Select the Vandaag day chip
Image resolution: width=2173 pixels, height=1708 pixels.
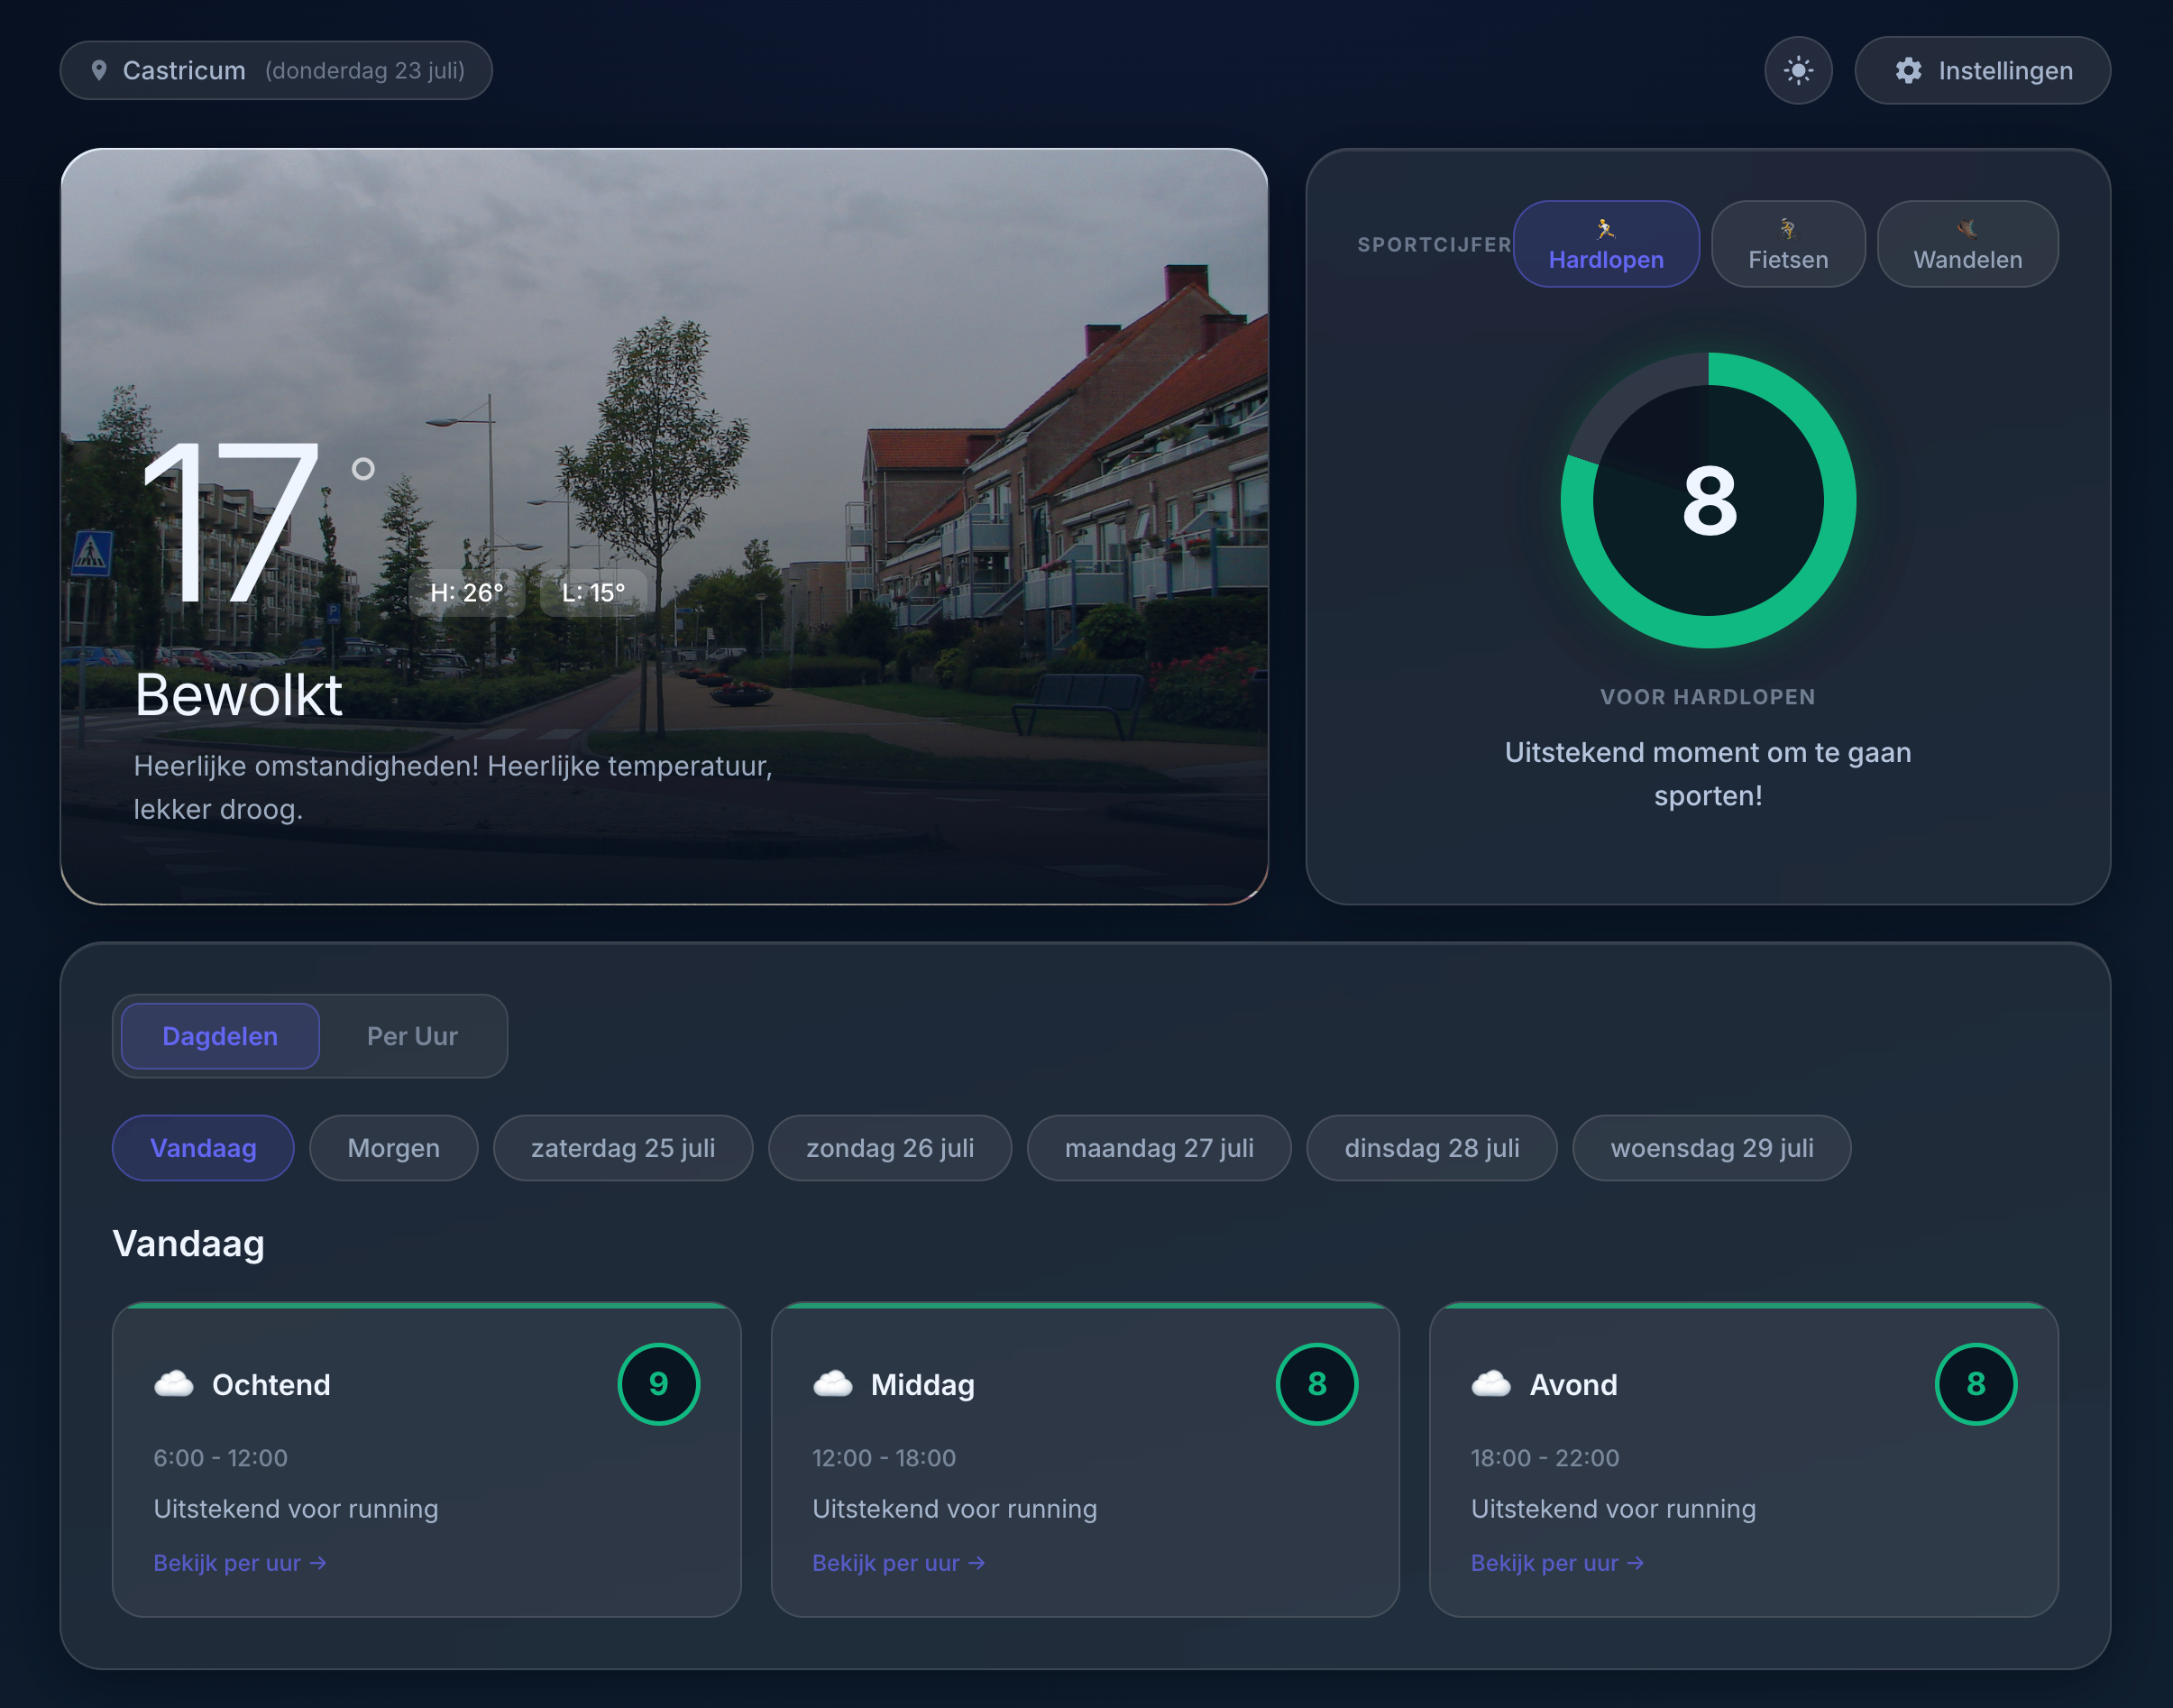[x=203, y=1148]
